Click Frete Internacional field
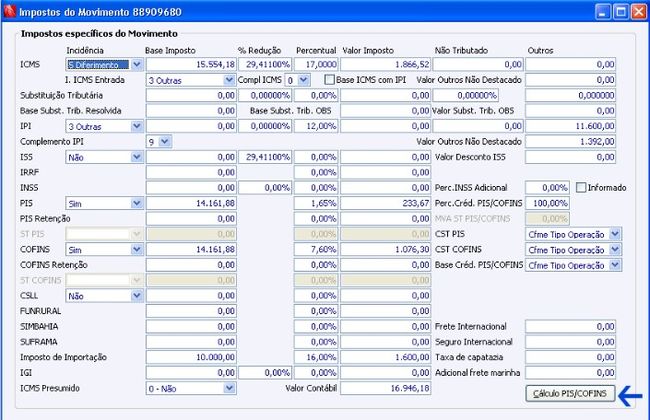Image resolution: width=650 pixels, height=420 pixels. click(x=570, y=326)
